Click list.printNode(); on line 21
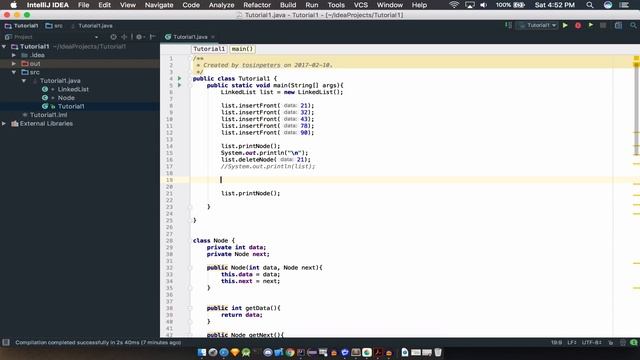The height and width of the screenshot is (360, 640). coord(250,193)
